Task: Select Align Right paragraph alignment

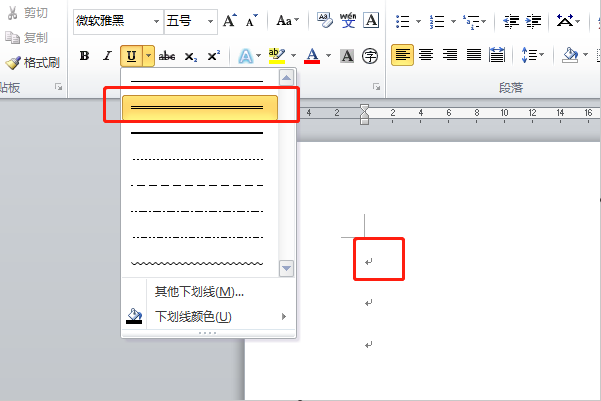Action: (450, 55)
